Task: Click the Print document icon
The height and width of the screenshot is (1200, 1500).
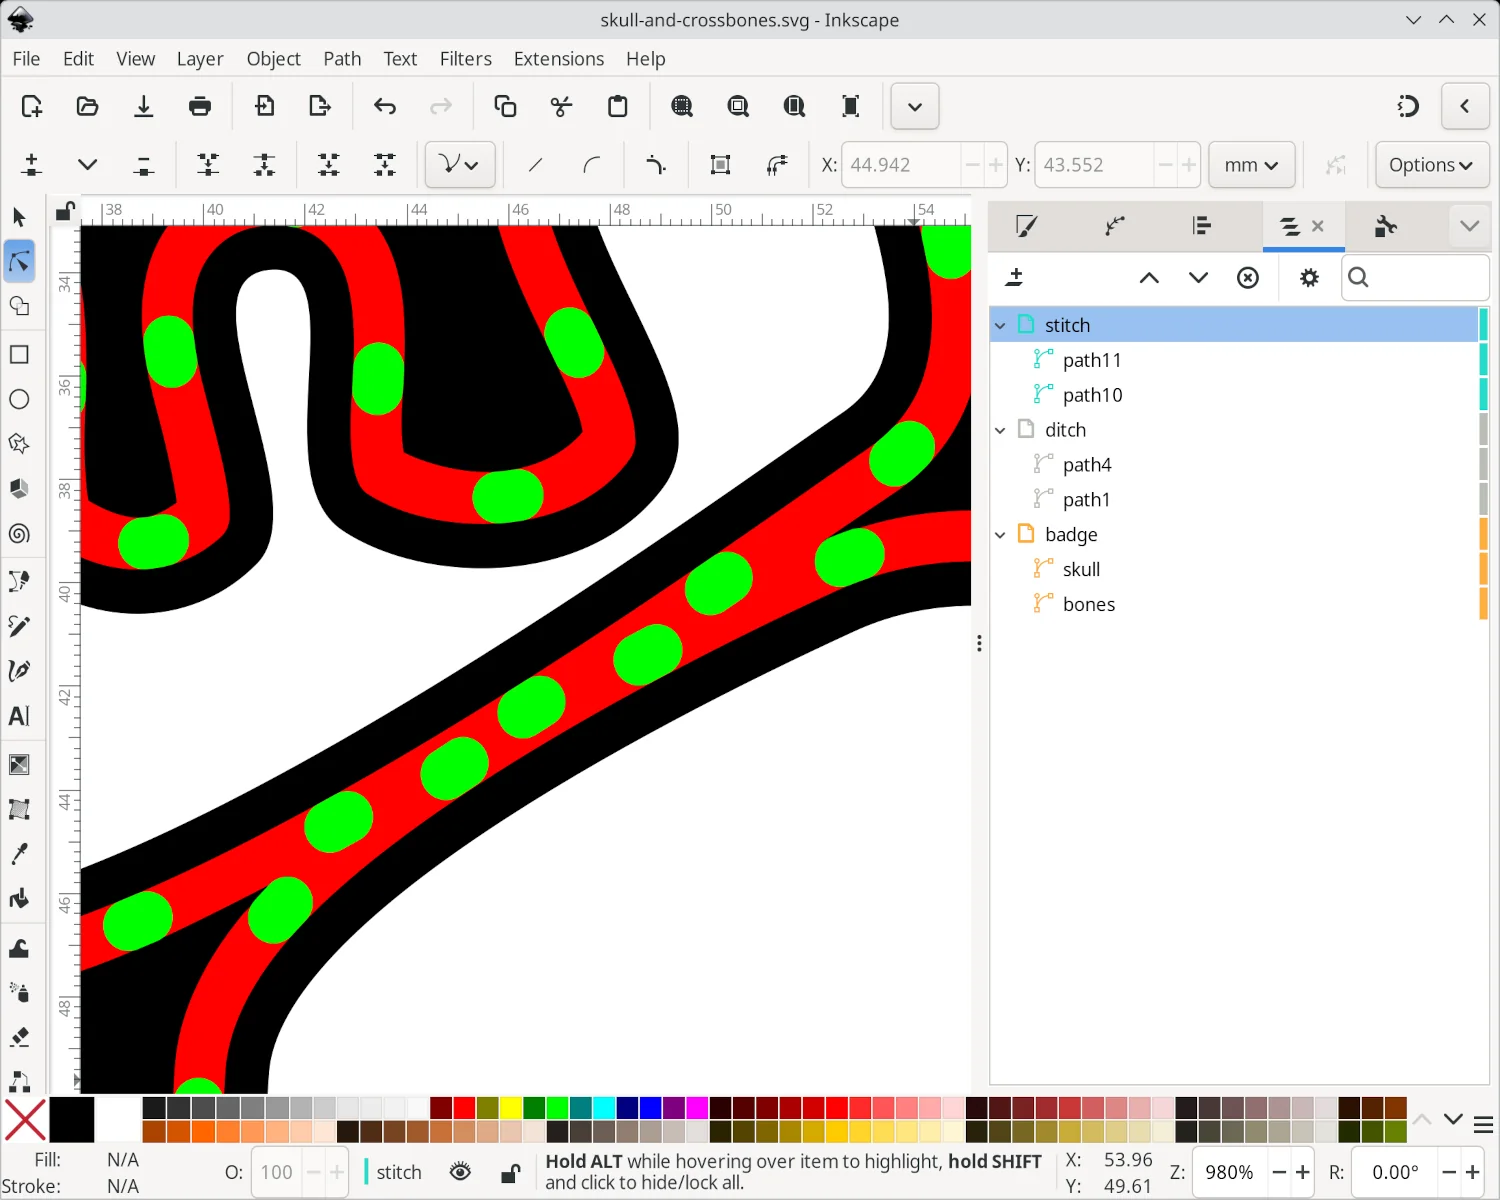Action: point(200,106)
